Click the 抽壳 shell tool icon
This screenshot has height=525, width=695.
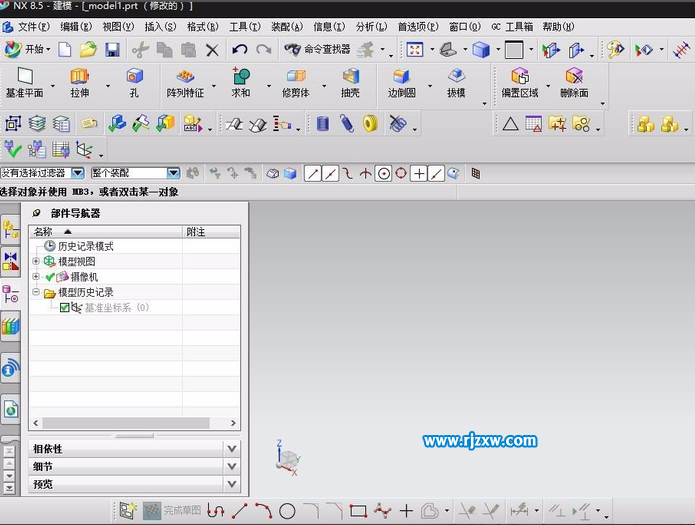coord(350,83)
